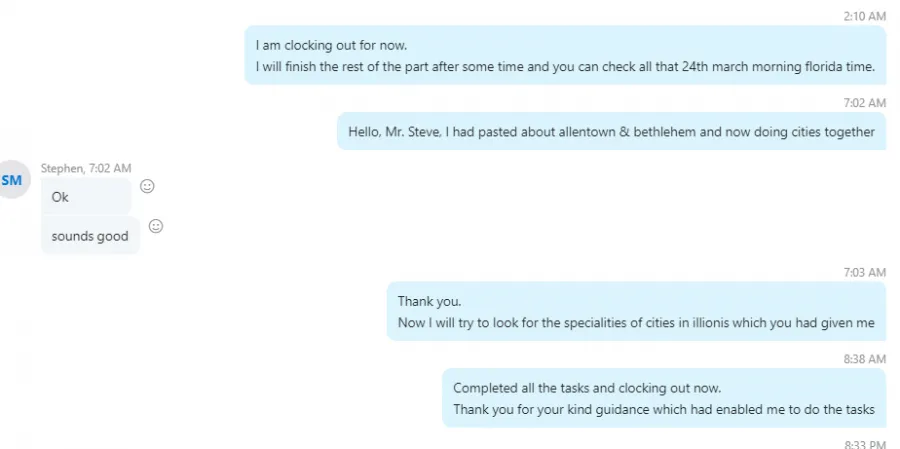Click the "Completed all the tasks" message bubble
Viewport: 900px width, 449px height.
pos(664,398)
